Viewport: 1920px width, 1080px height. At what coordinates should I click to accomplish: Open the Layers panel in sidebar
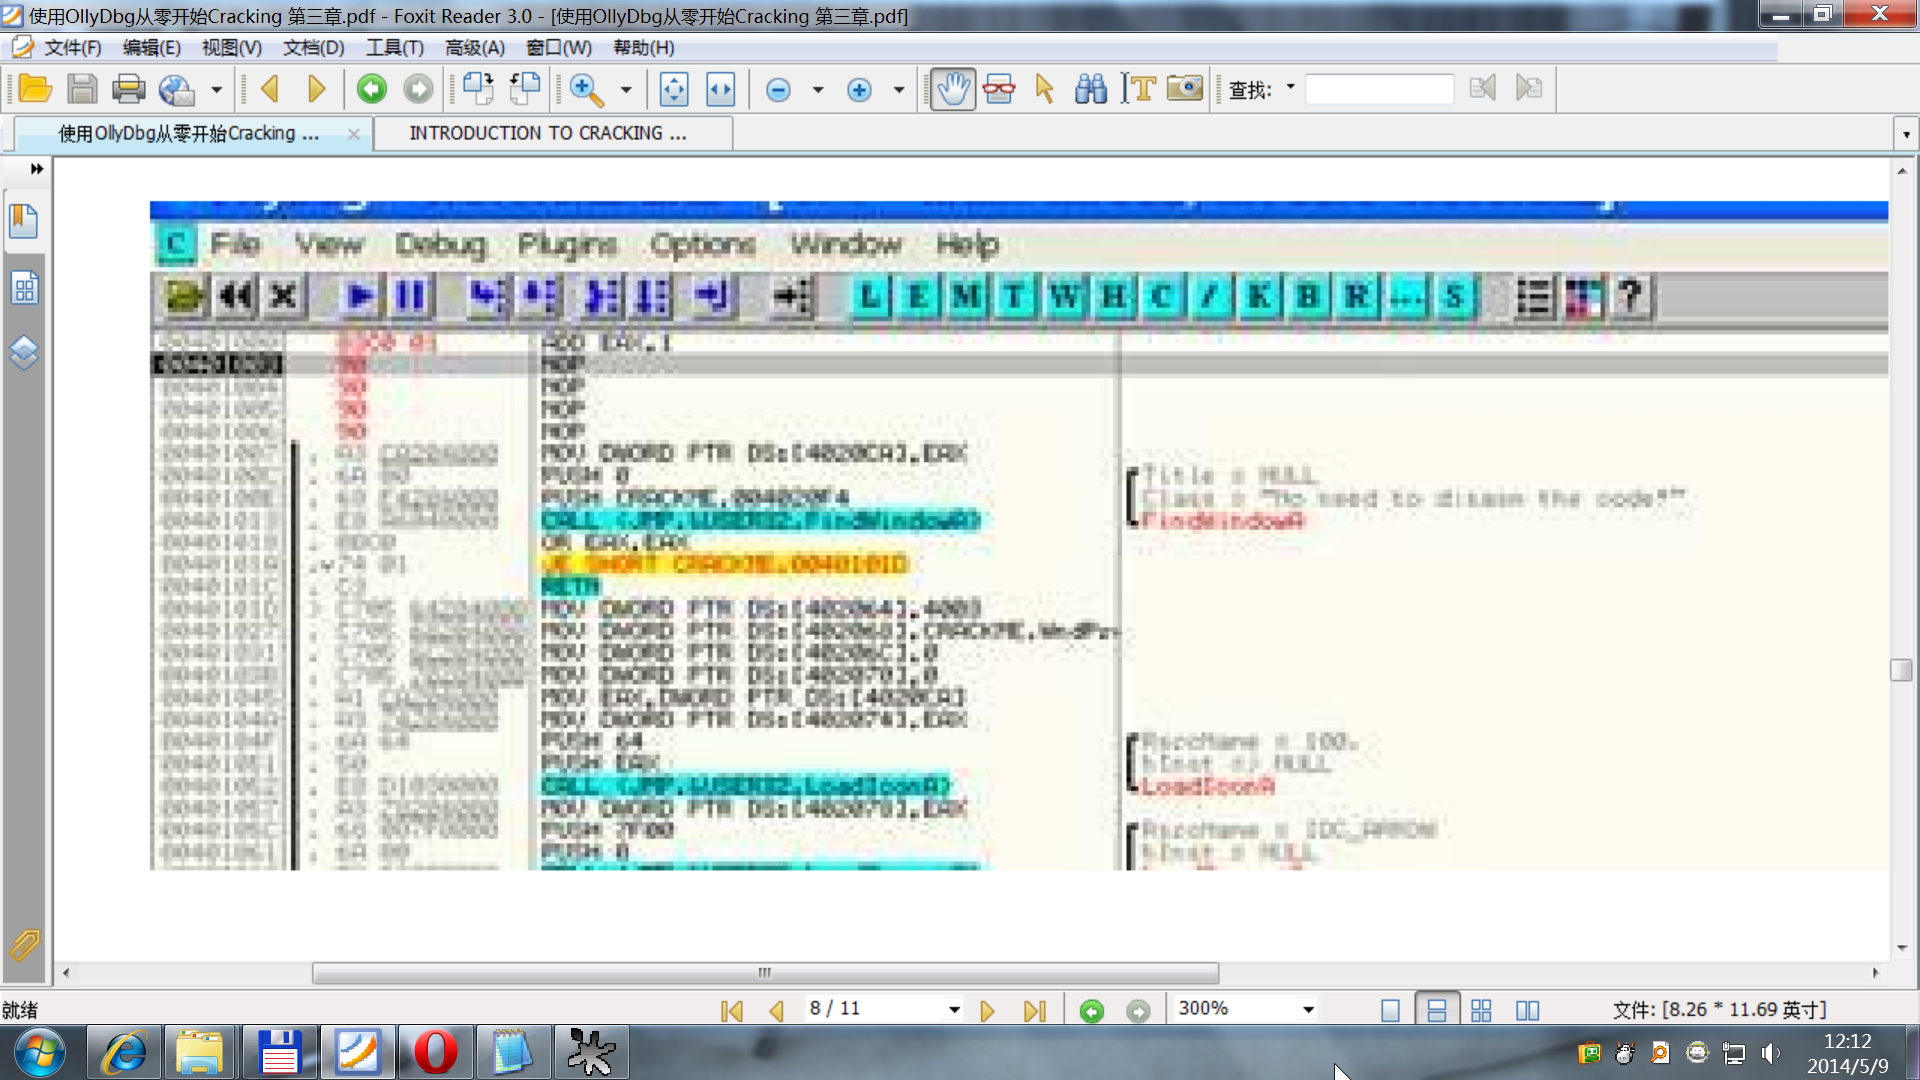tap(24, 353)
